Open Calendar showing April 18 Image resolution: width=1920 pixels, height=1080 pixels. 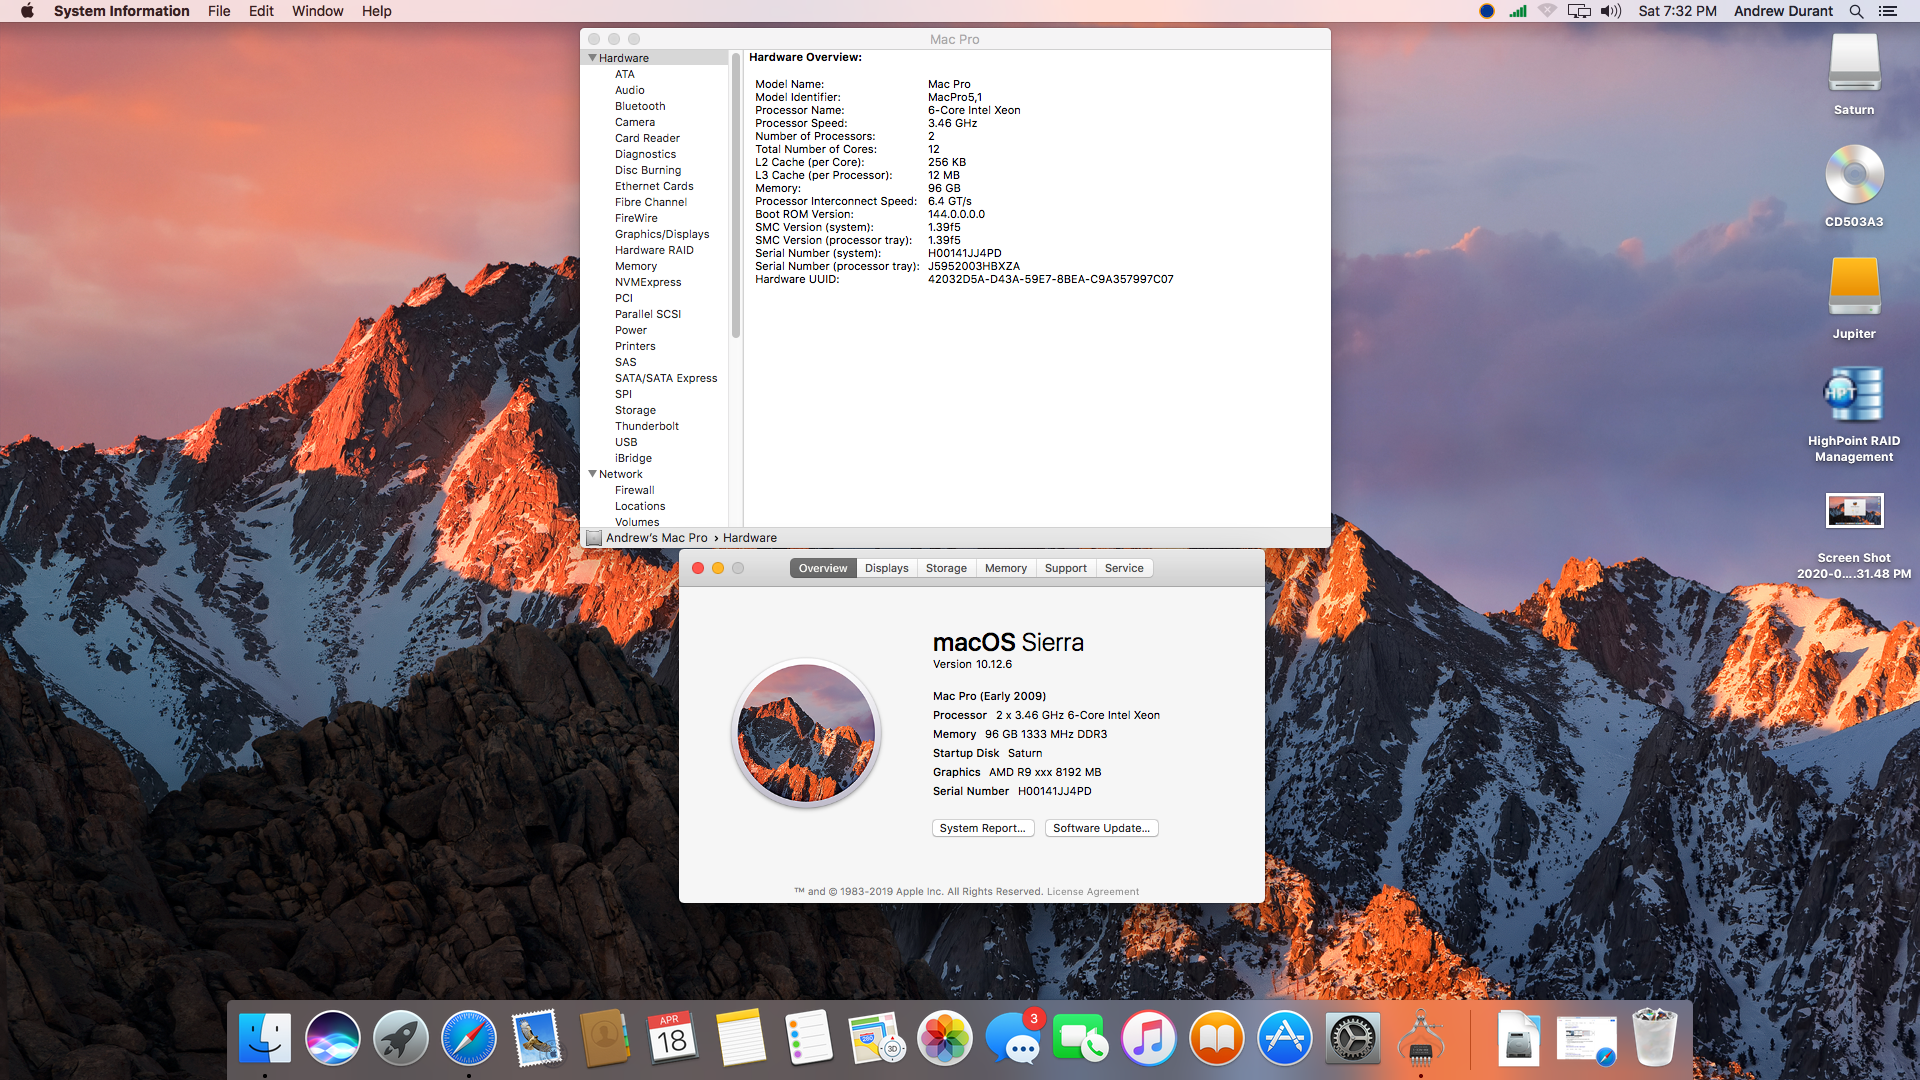point(673,1038)
